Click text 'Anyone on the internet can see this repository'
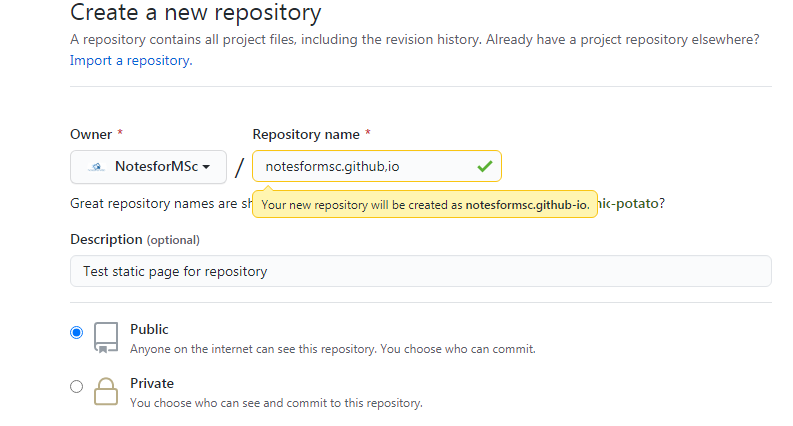 coord(253,349)
